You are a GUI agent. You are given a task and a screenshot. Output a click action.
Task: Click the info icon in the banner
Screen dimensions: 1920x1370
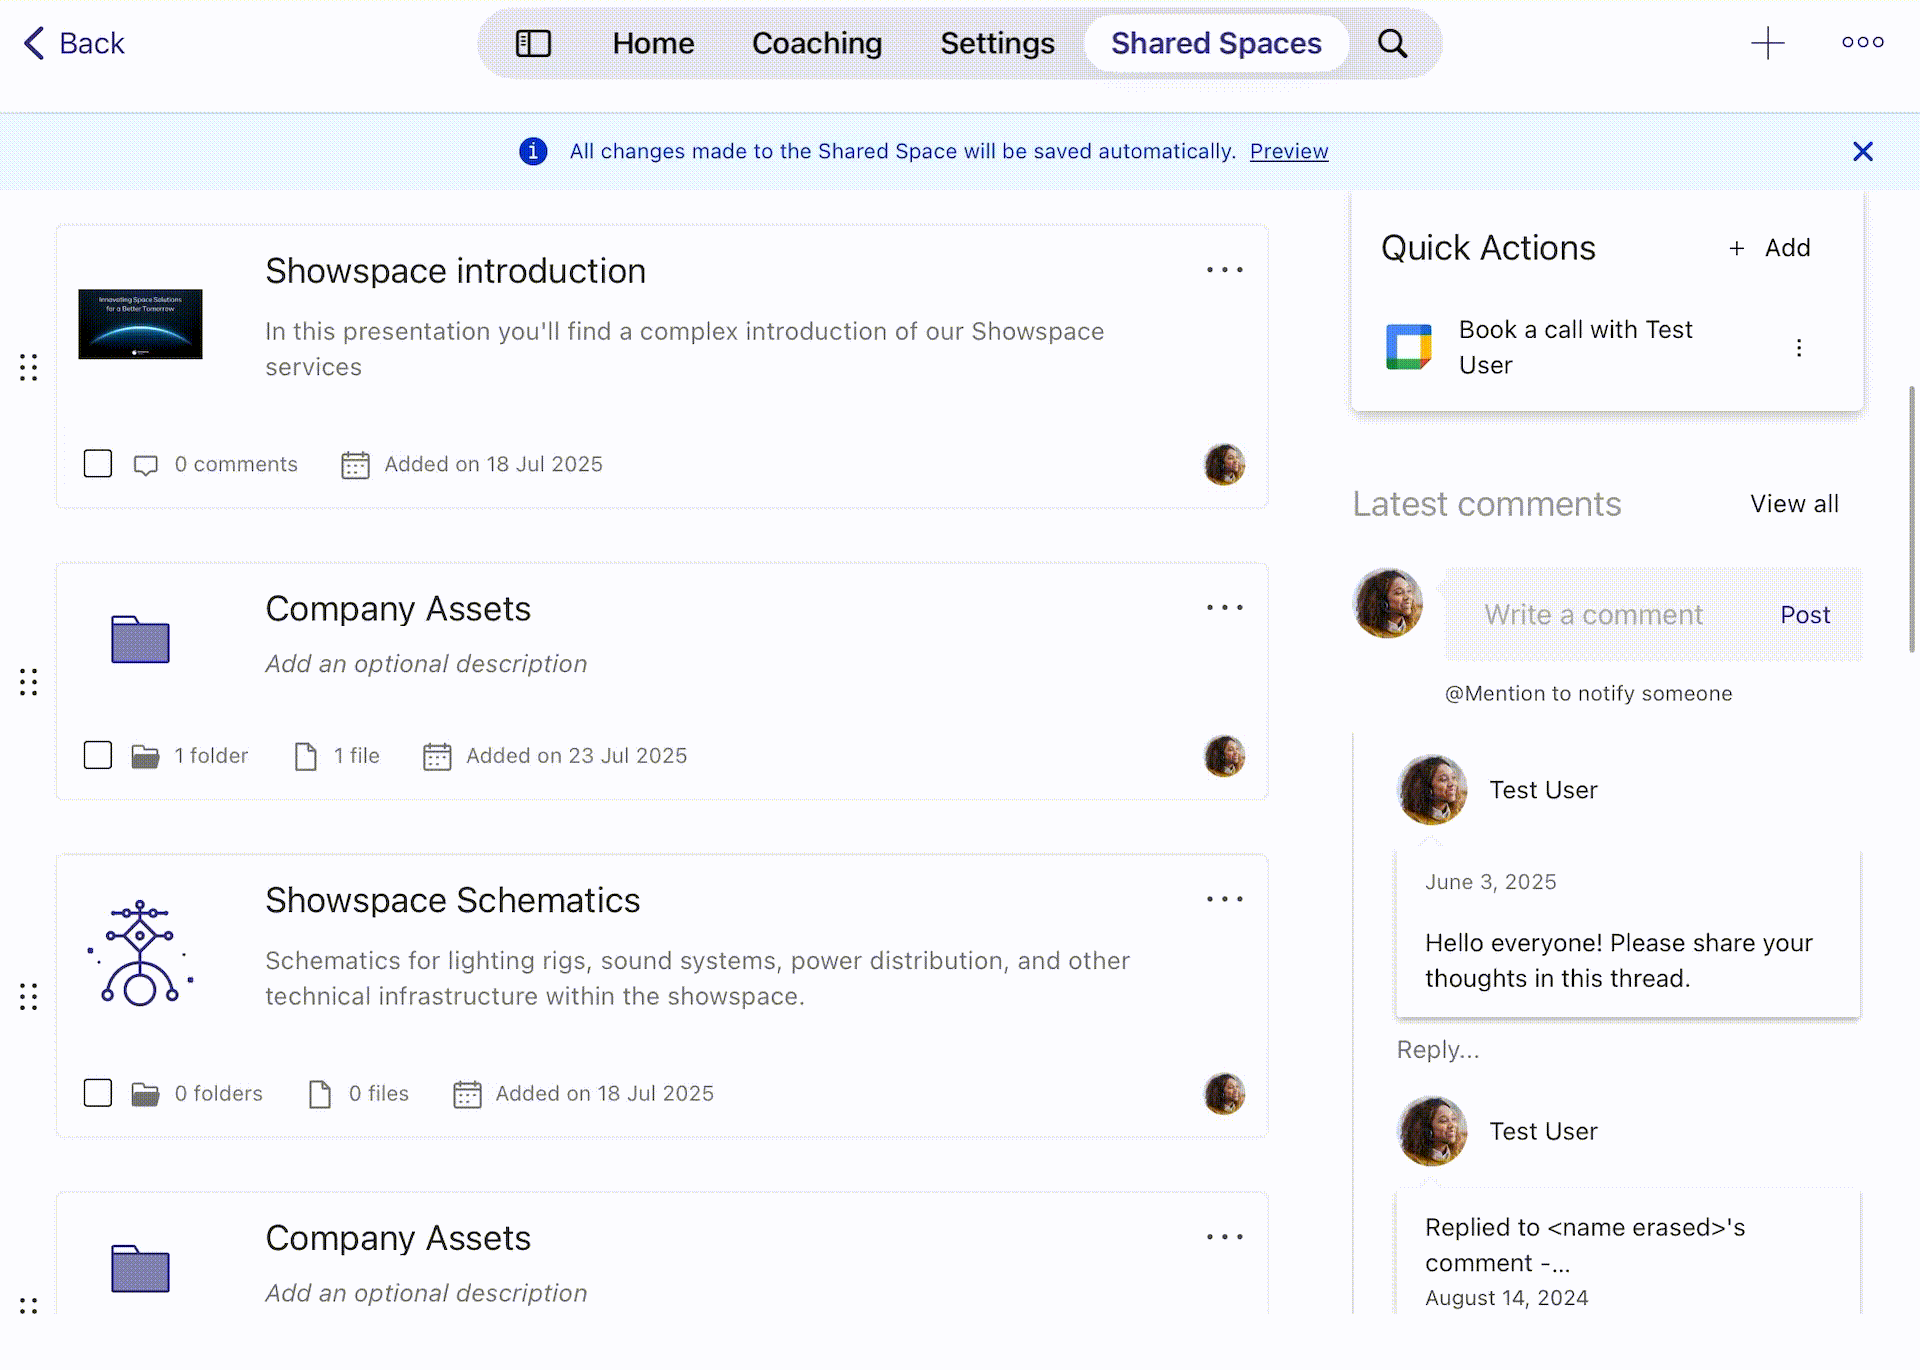(533, 151)
